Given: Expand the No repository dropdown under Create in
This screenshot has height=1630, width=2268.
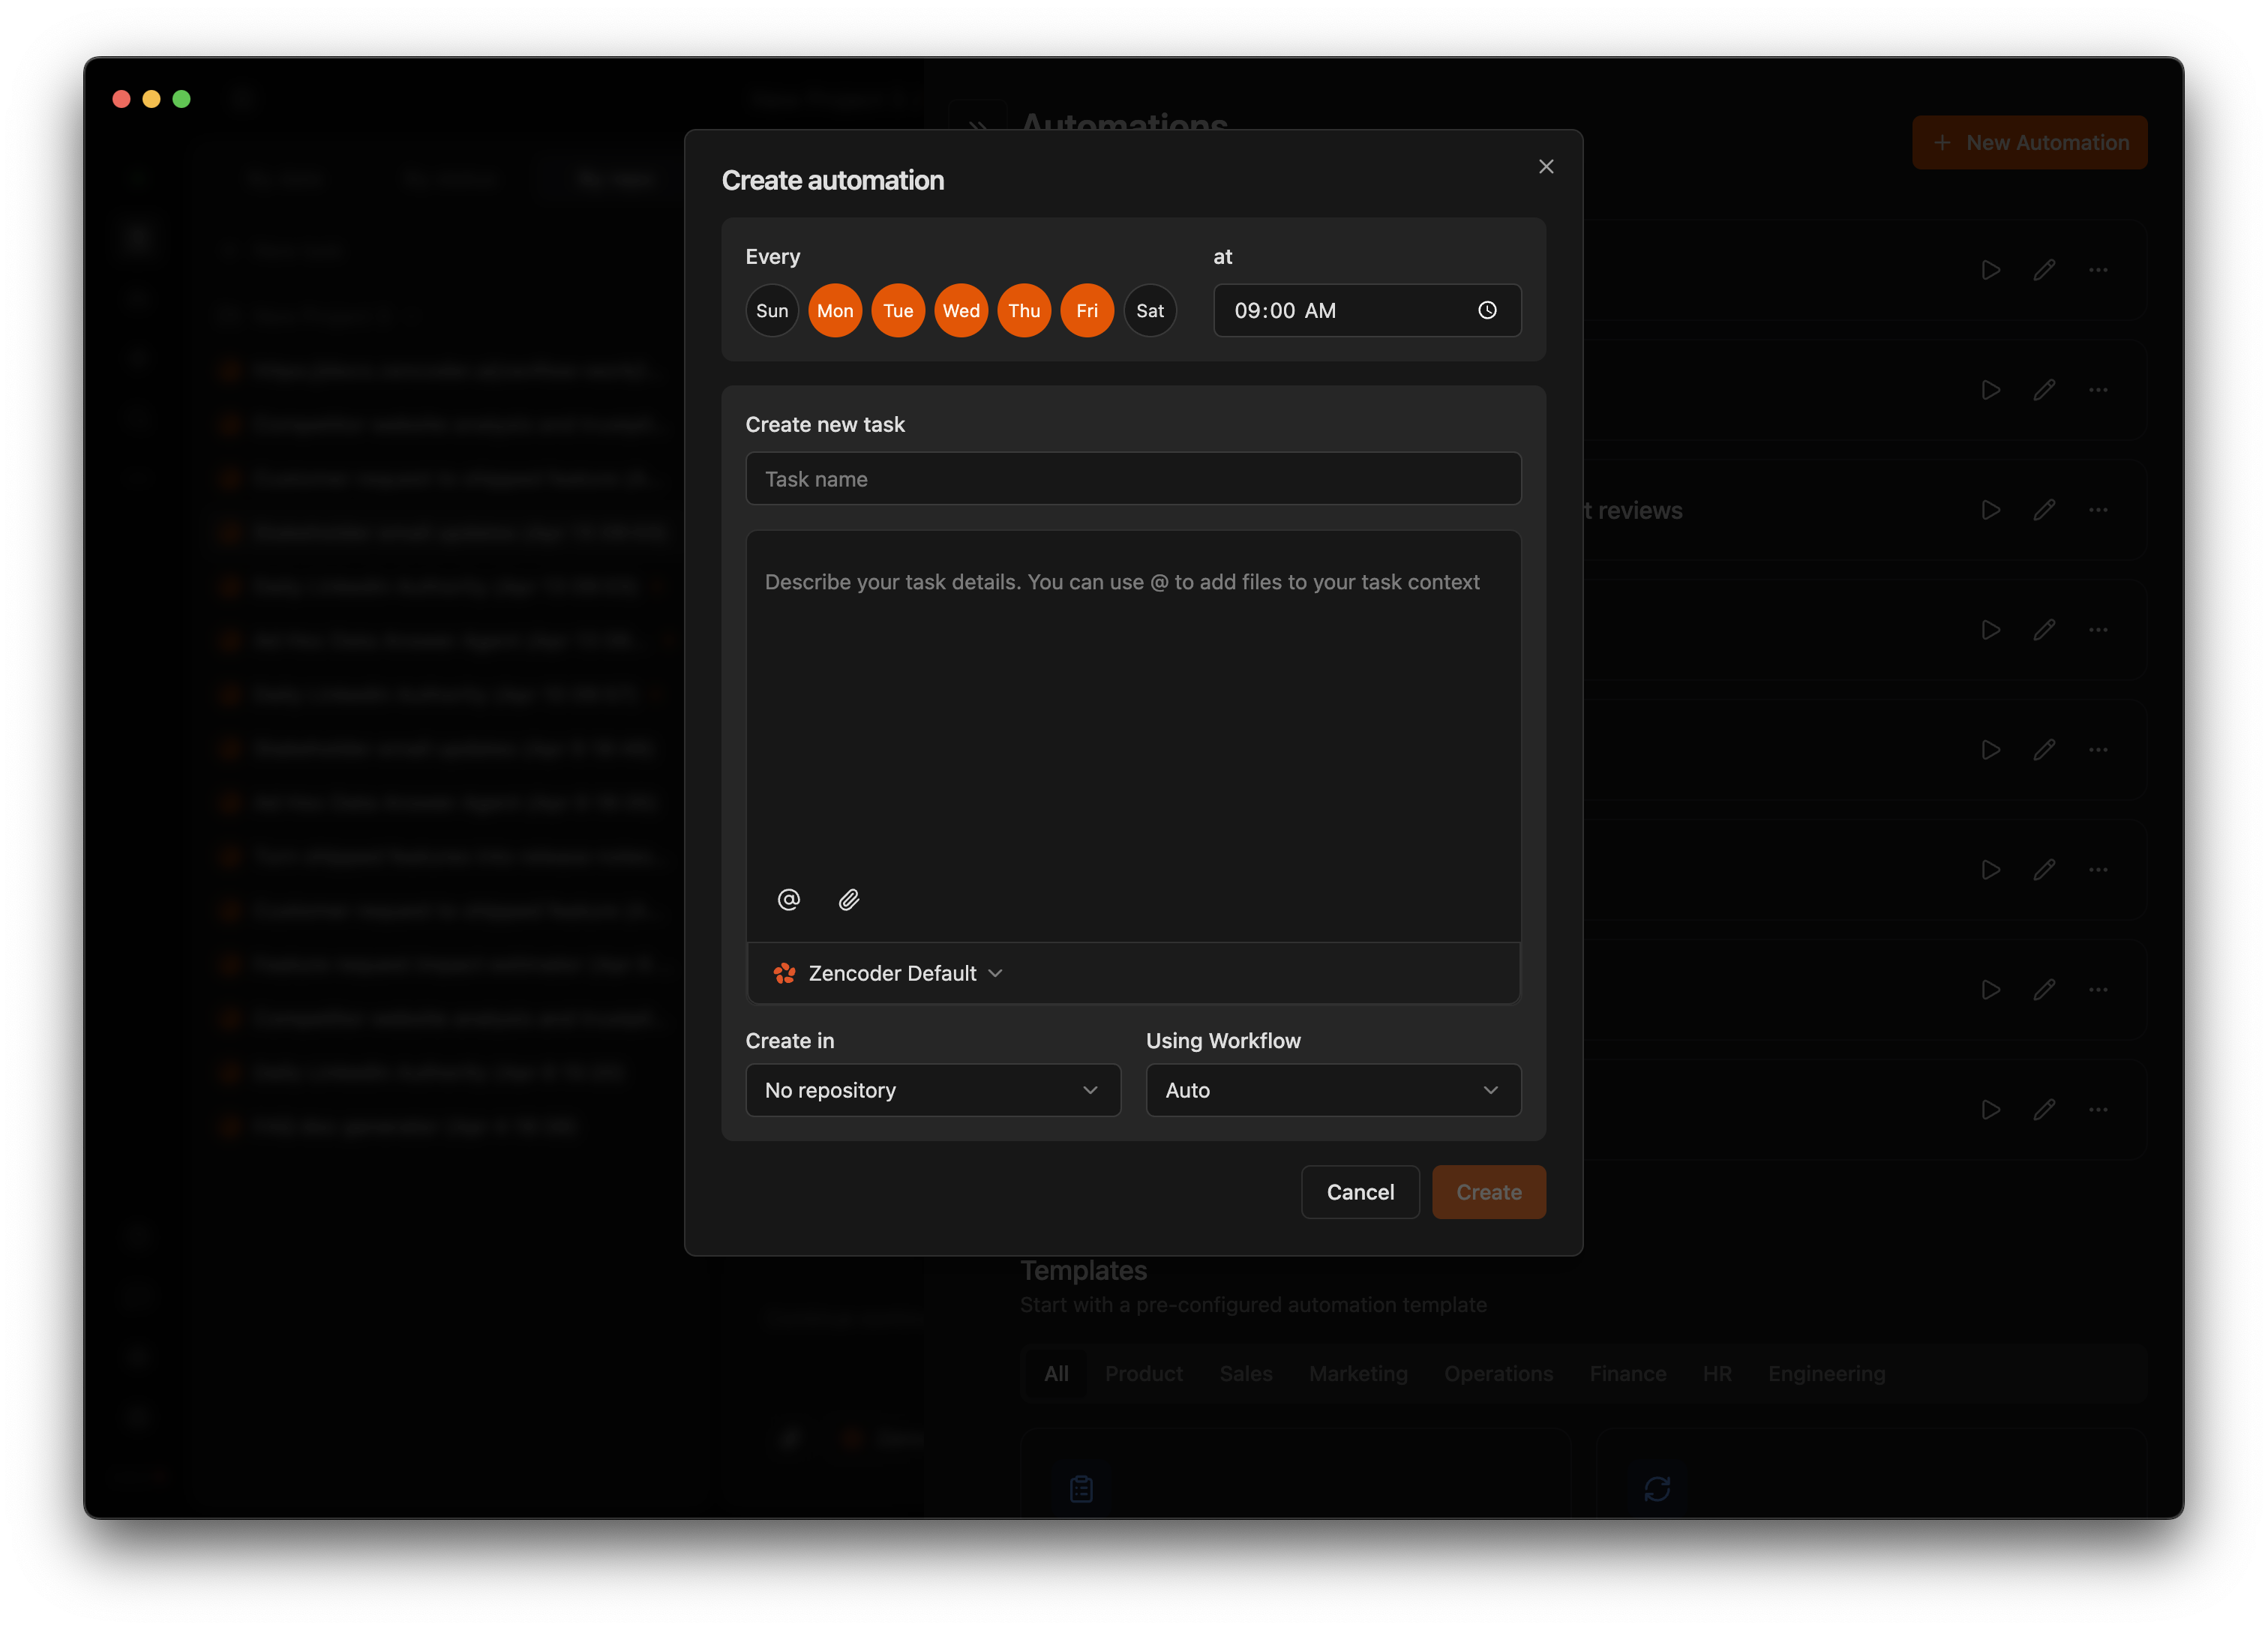Looking at the screenshot, I should click(933, 1090).
